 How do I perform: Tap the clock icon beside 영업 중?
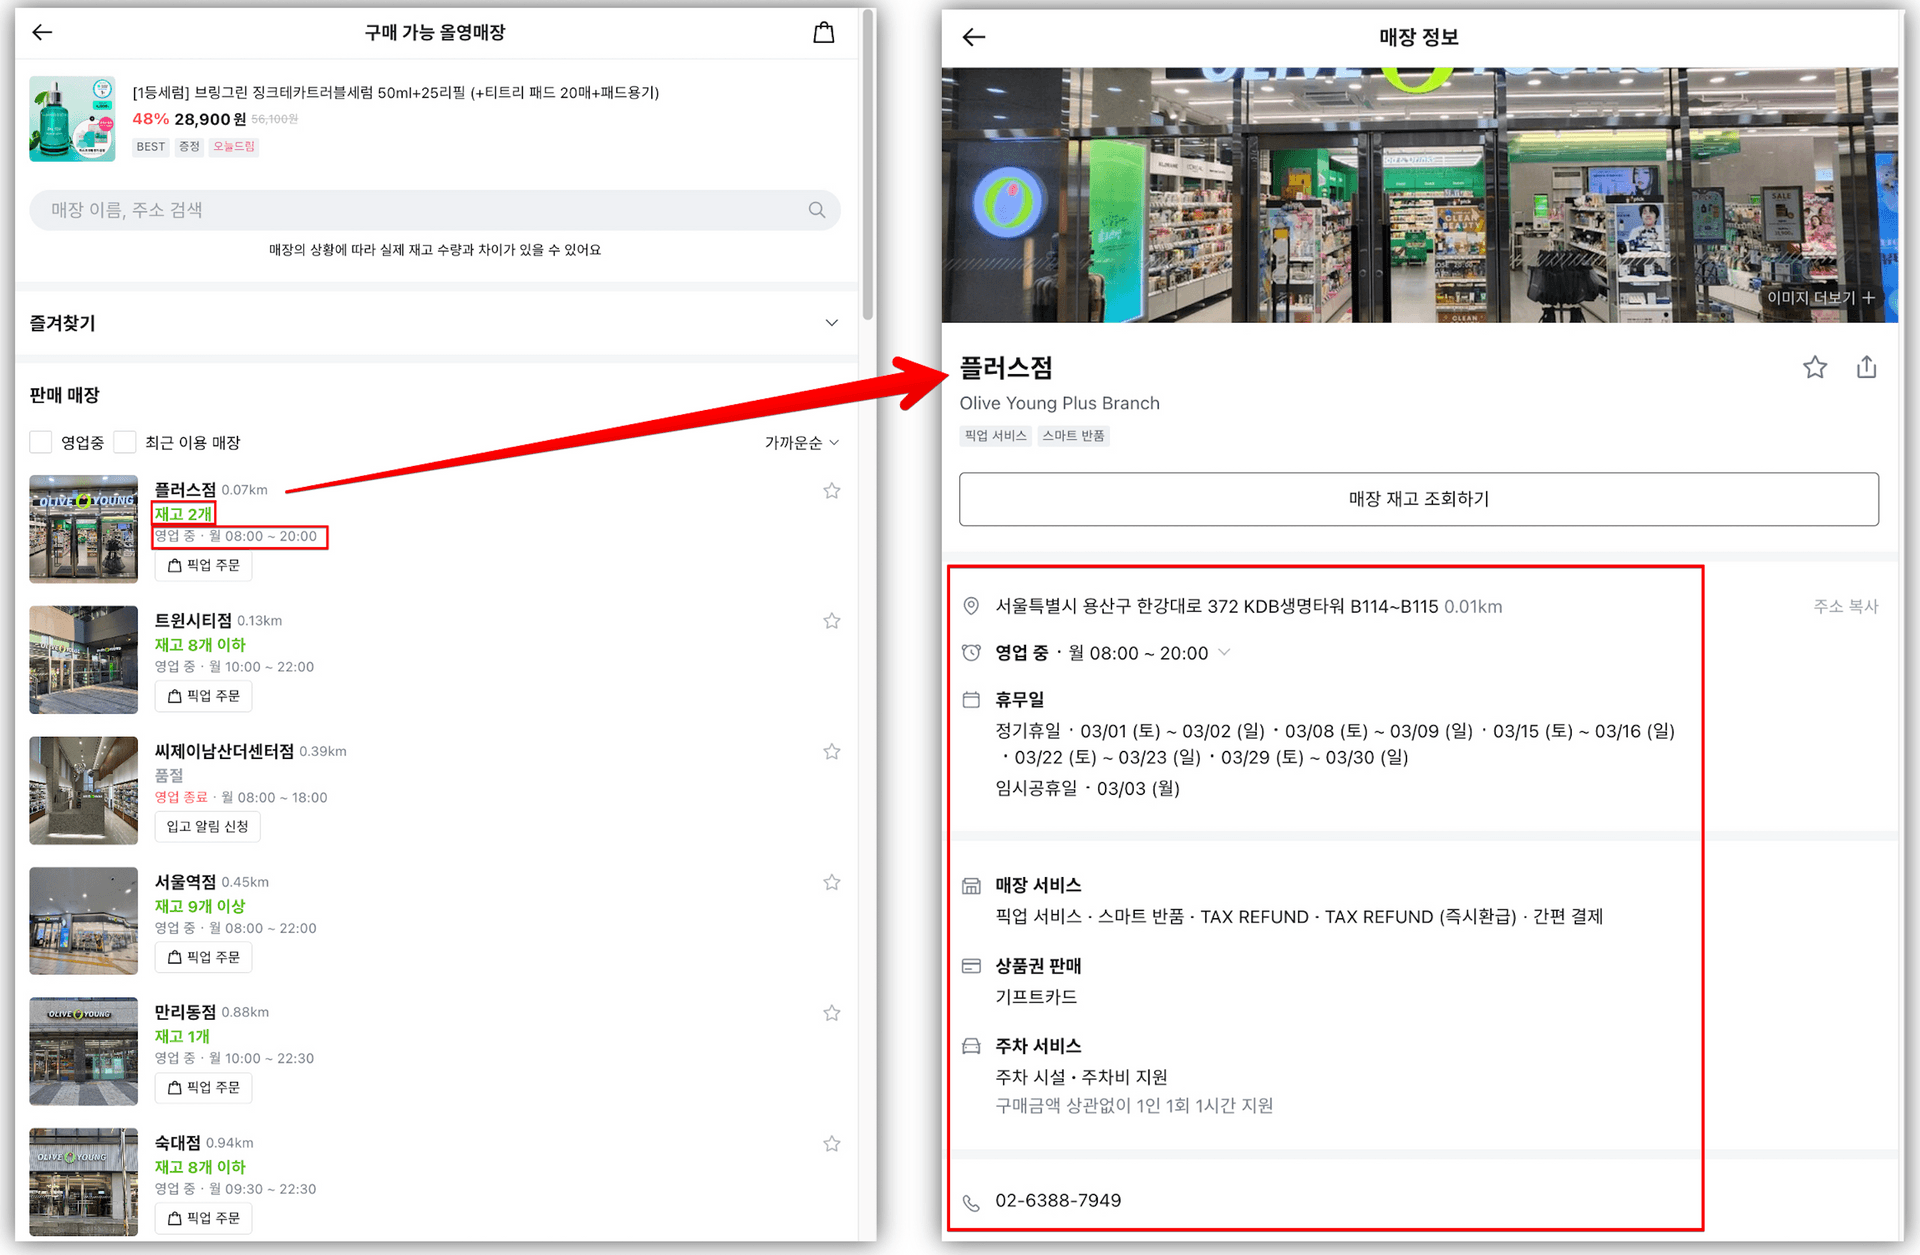[971, 653]
